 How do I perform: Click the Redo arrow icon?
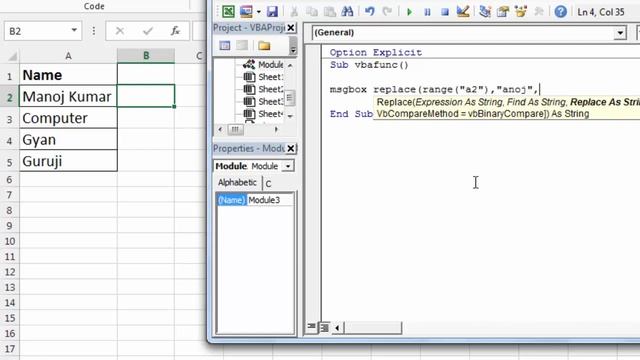[x=387, y=11]
